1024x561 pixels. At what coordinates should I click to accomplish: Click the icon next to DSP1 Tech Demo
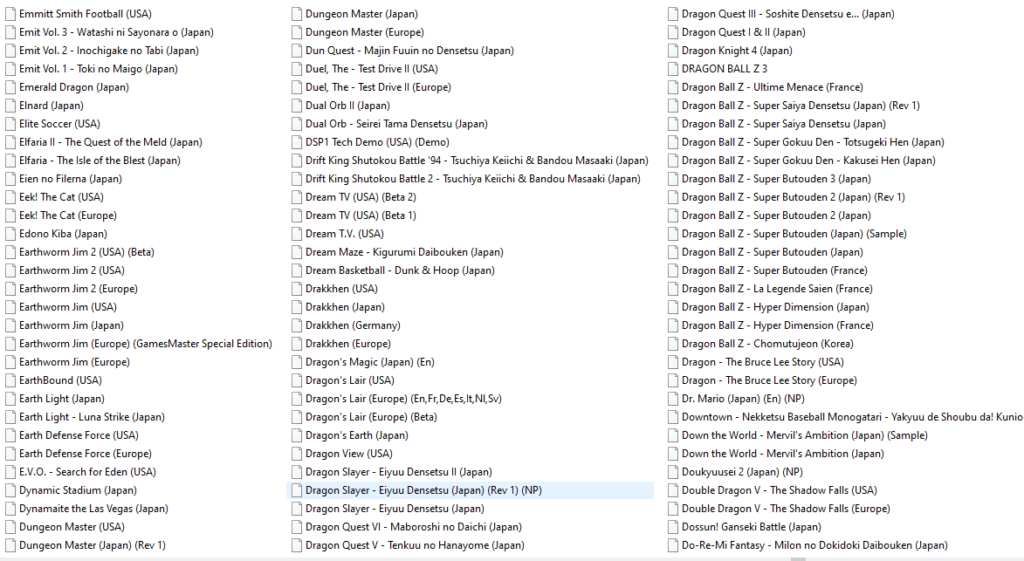296,142
